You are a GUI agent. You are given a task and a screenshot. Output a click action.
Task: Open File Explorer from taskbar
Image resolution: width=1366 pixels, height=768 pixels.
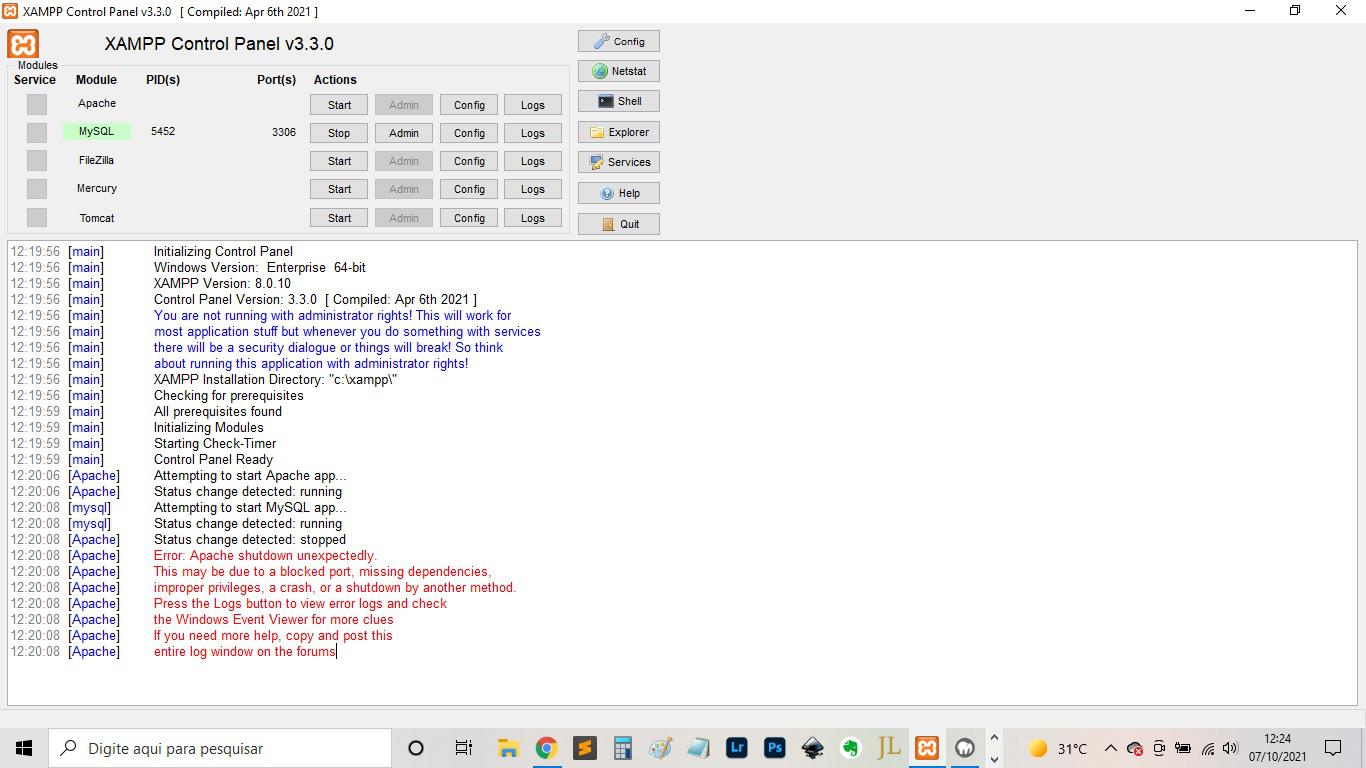508,748
